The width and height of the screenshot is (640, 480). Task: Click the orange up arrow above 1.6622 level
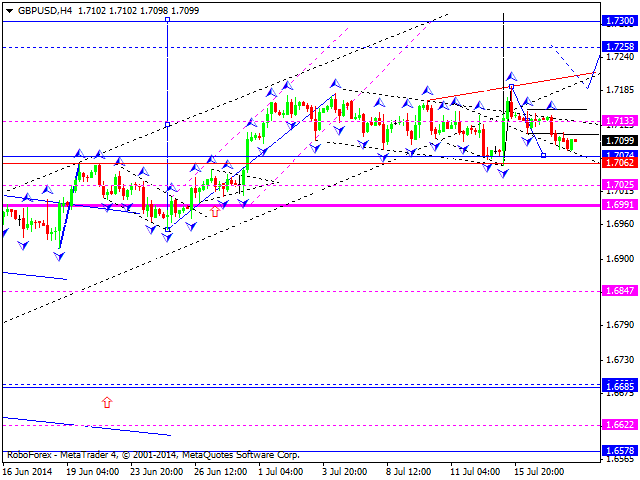(107, 402)
